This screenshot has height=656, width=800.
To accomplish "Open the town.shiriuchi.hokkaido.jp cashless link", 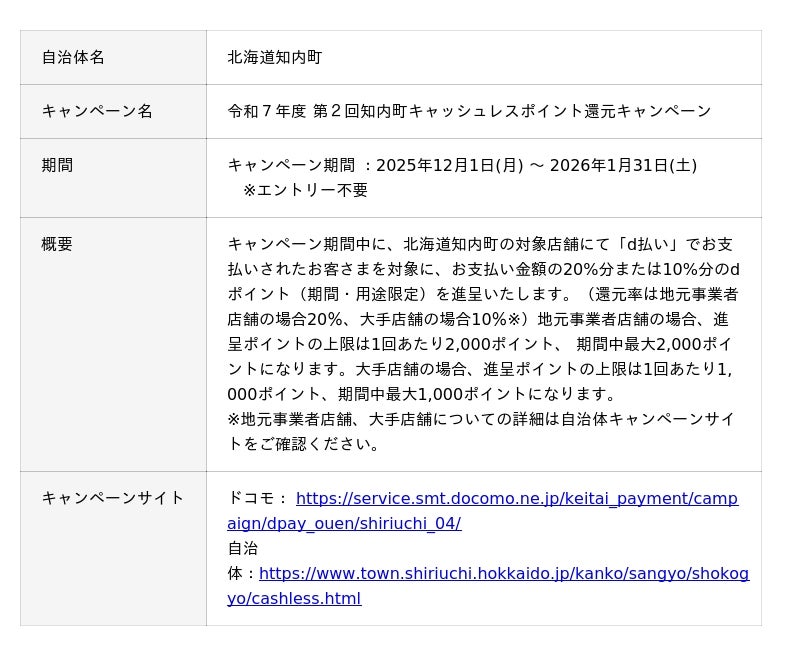I will (503, 574).
